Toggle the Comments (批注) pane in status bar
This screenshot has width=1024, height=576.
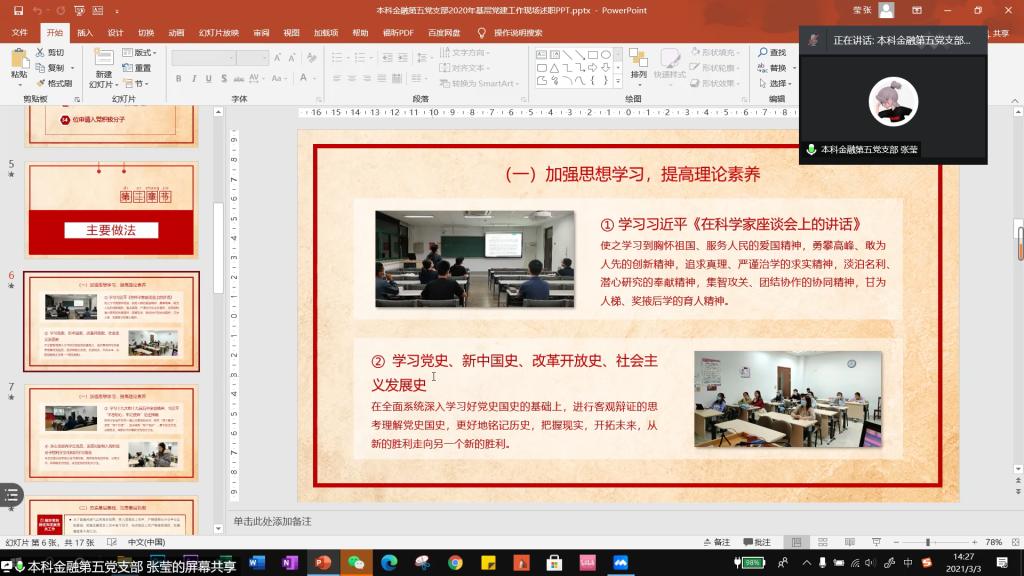coord(756,542)
